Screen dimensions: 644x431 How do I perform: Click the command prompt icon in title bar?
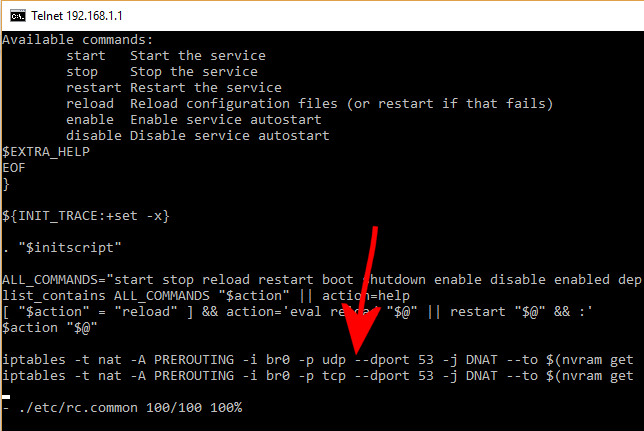18,16
